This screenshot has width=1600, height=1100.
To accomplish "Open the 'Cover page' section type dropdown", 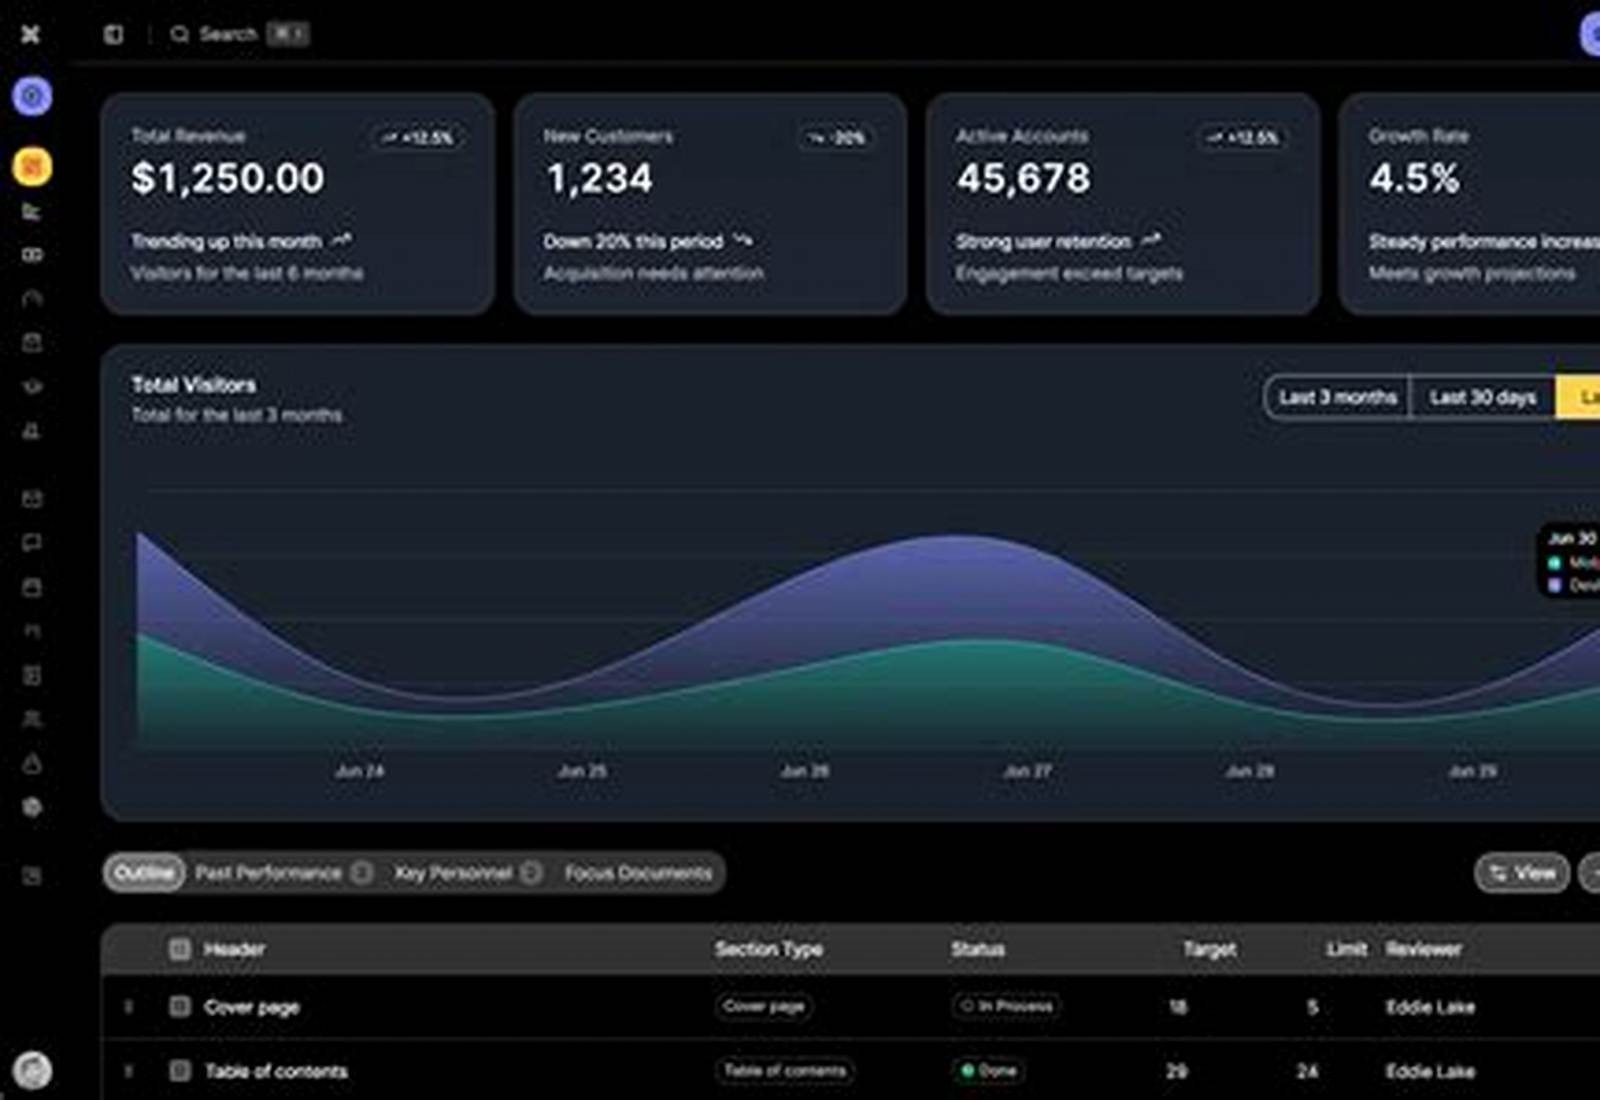I will pos(764,1006).
